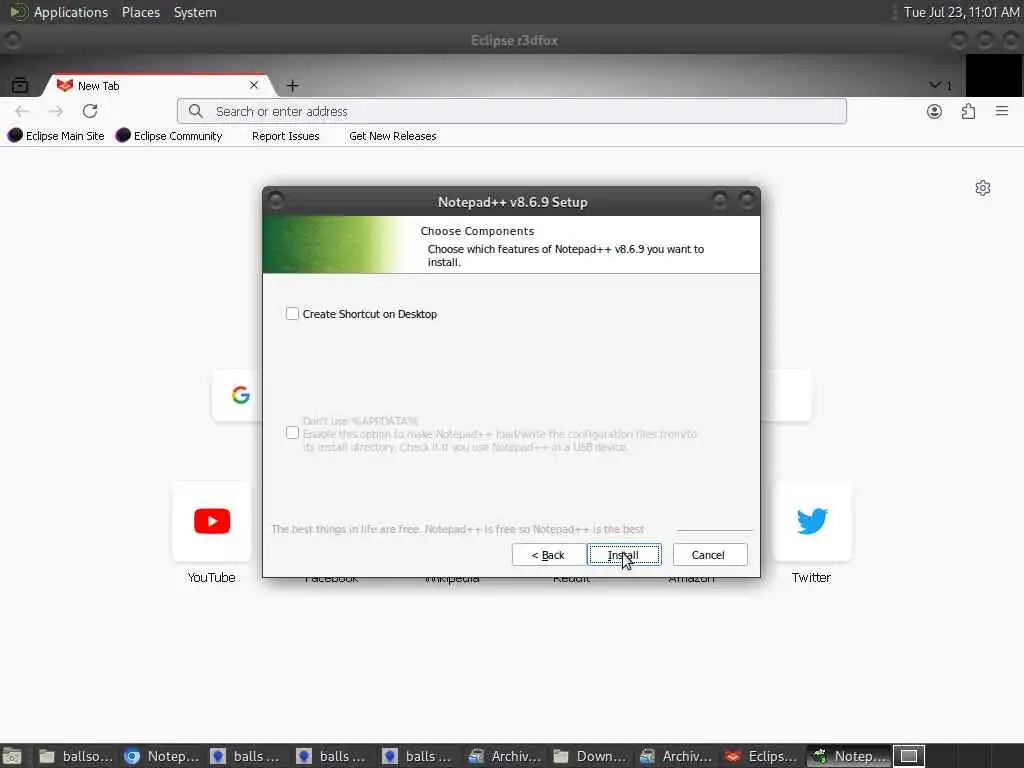Click the Notepad++ v8.6.9 Setup title bar
The width and height of the screenshot is (1024, 768).
[512, 202]
